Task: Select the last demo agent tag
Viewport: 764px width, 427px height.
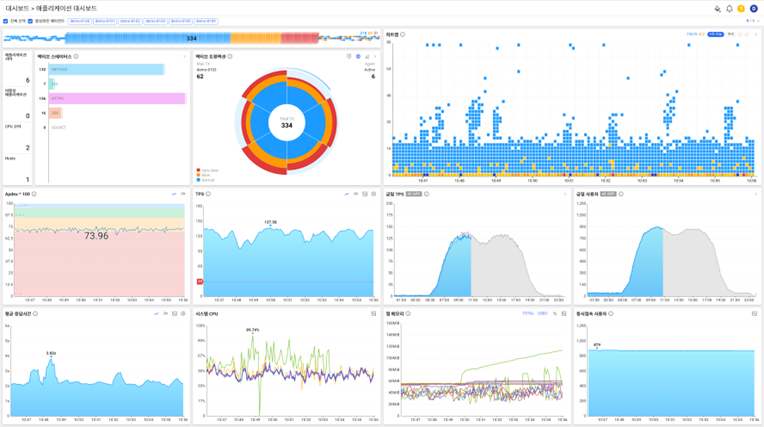Action: [x=206, y=21]
